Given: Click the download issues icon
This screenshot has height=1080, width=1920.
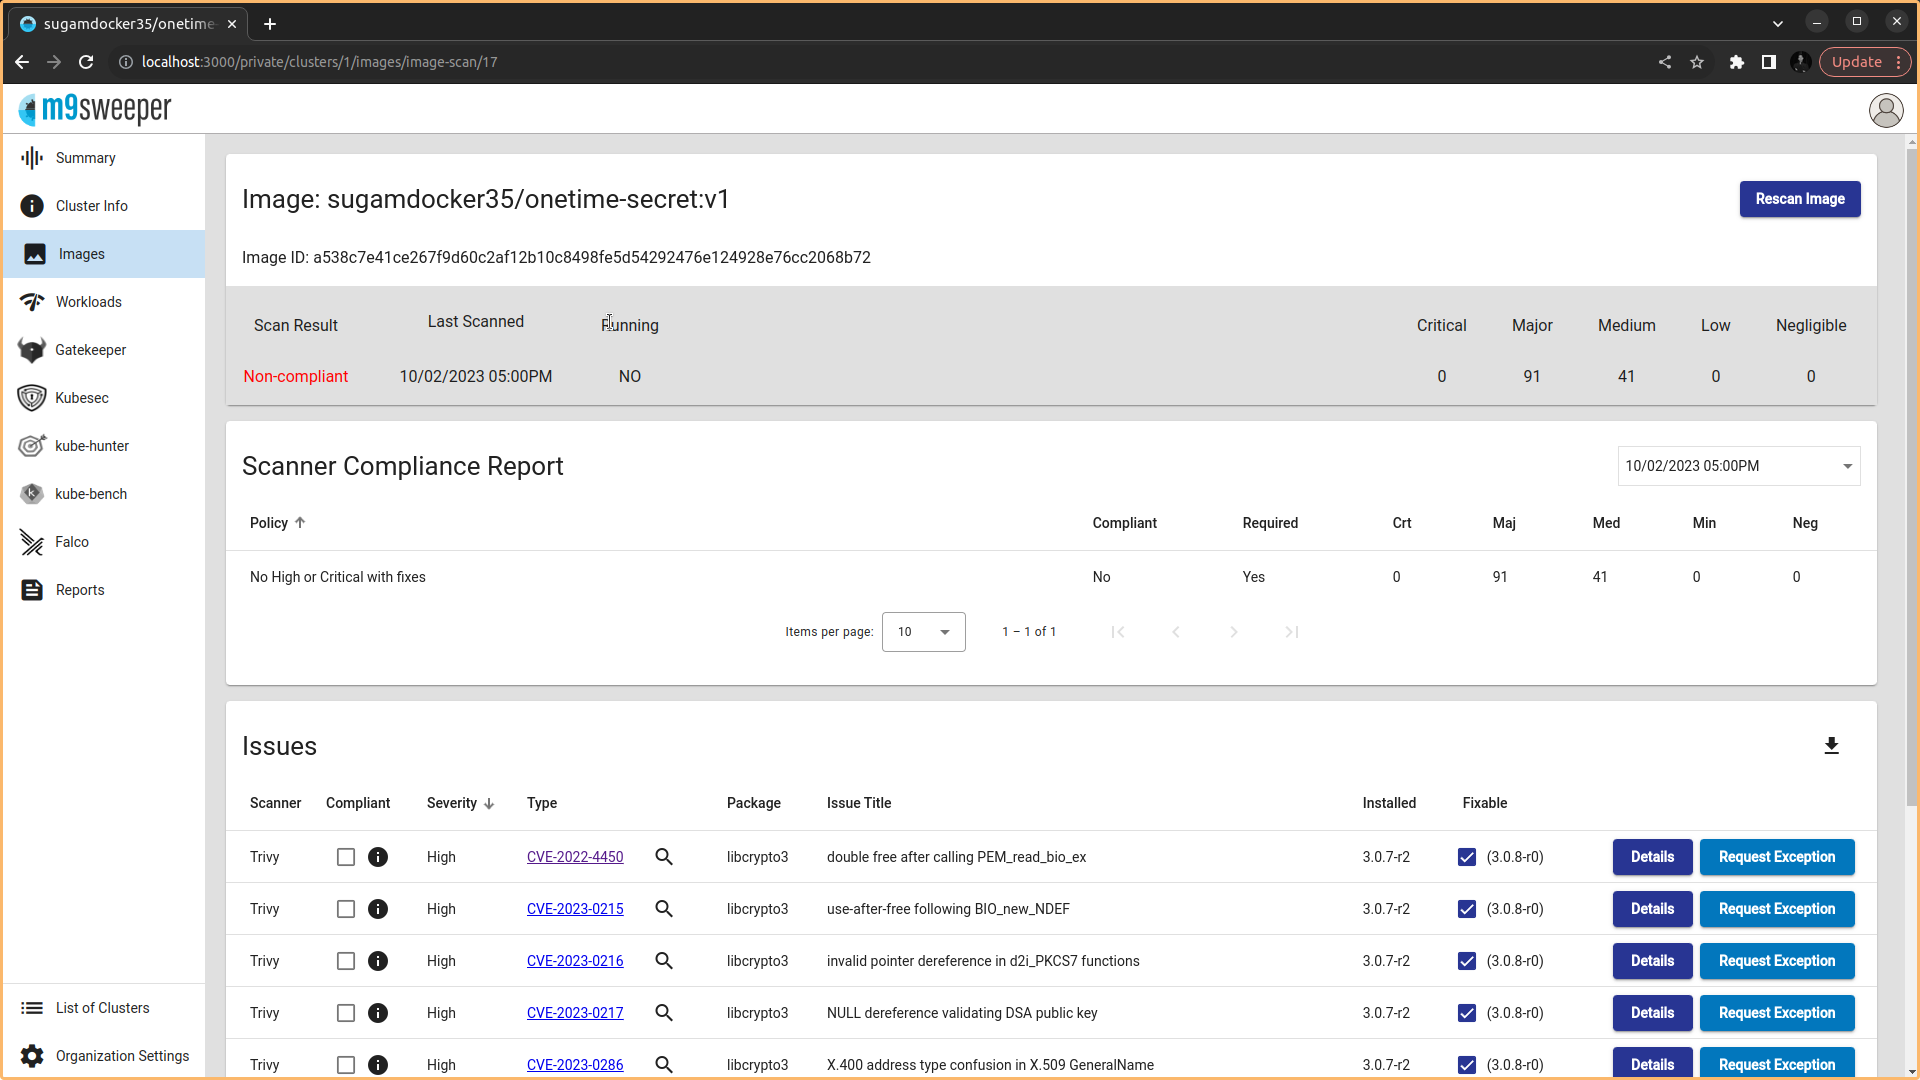Looking at the screenshot, I should click(x=1831, y=746).
